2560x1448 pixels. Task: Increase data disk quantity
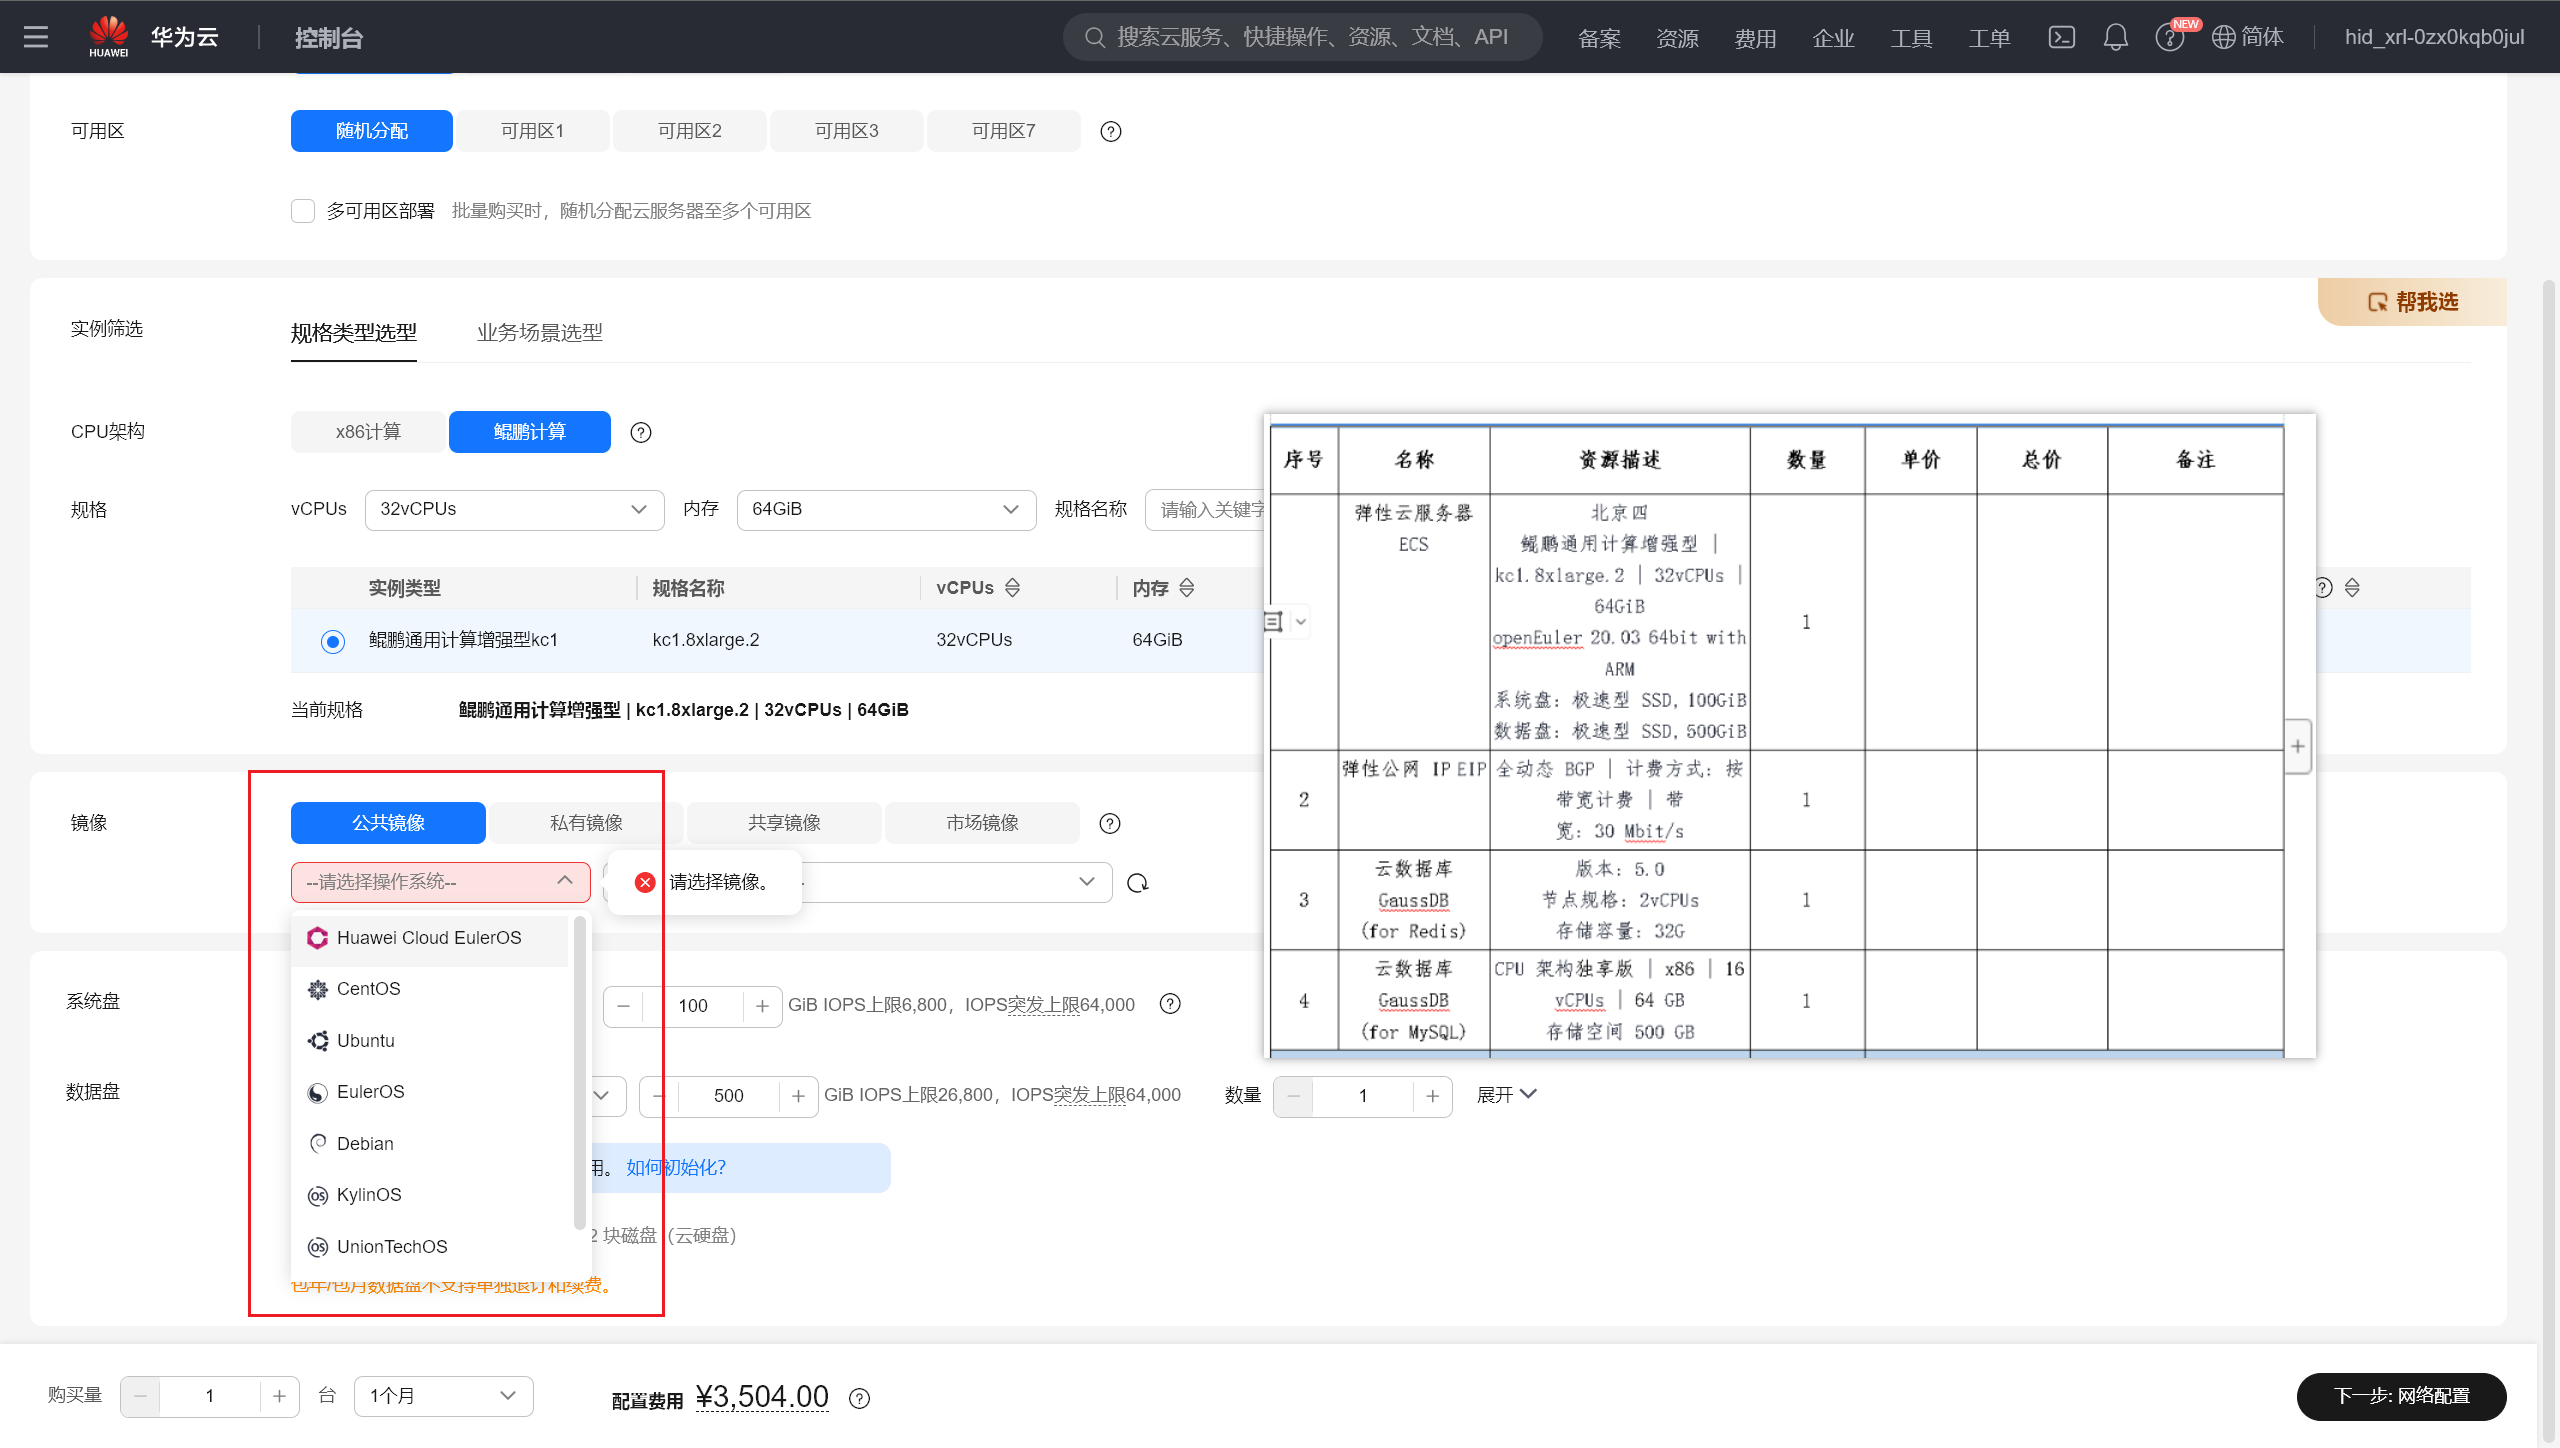(1432, 1096)
